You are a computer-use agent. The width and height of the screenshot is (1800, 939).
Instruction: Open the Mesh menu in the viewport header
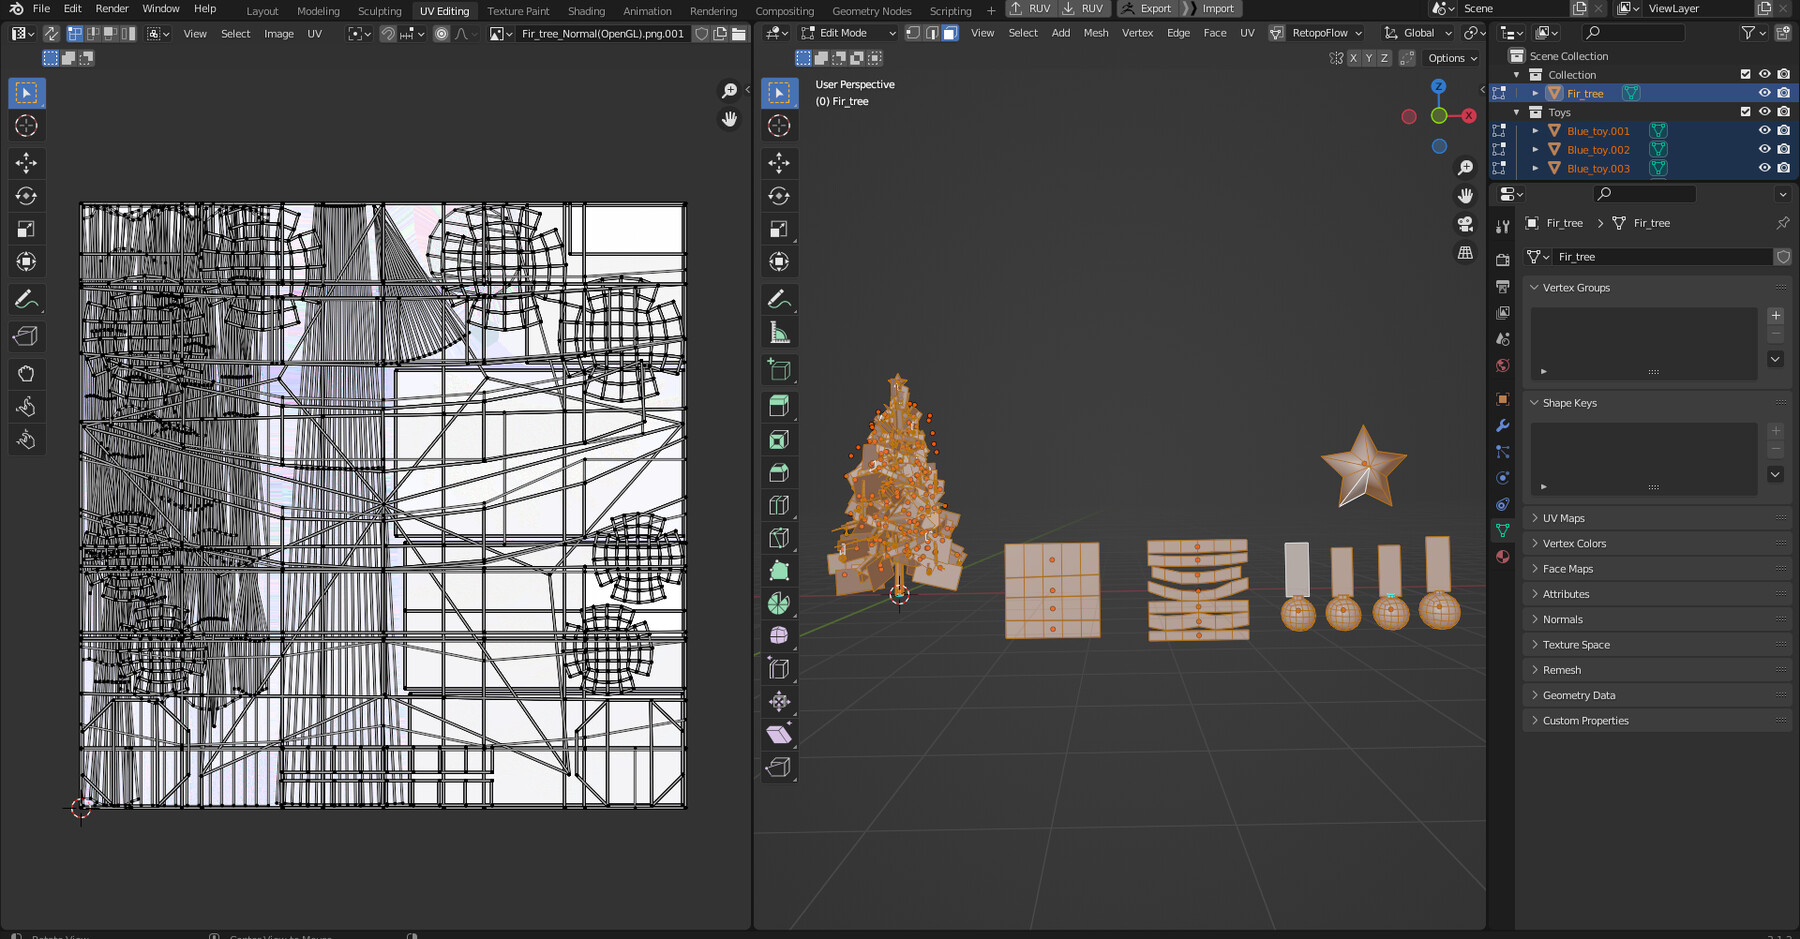click(1096, 32)
